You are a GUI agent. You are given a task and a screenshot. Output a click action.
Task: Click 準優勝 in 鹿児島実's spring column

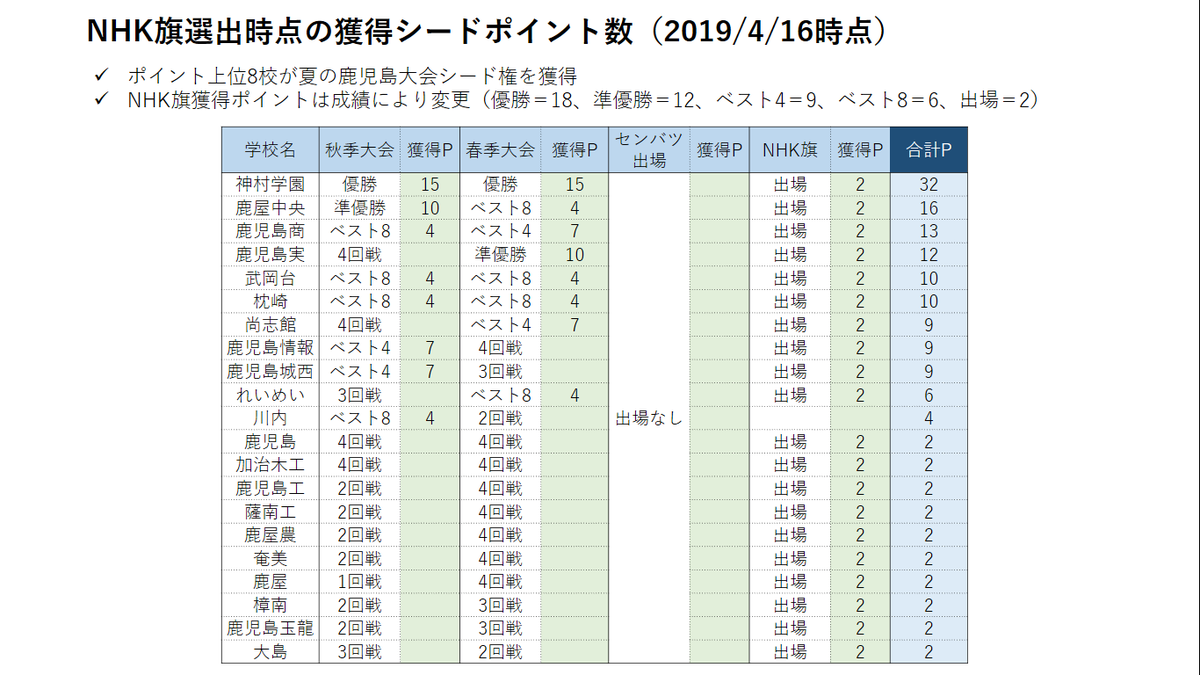pos(500,254)
